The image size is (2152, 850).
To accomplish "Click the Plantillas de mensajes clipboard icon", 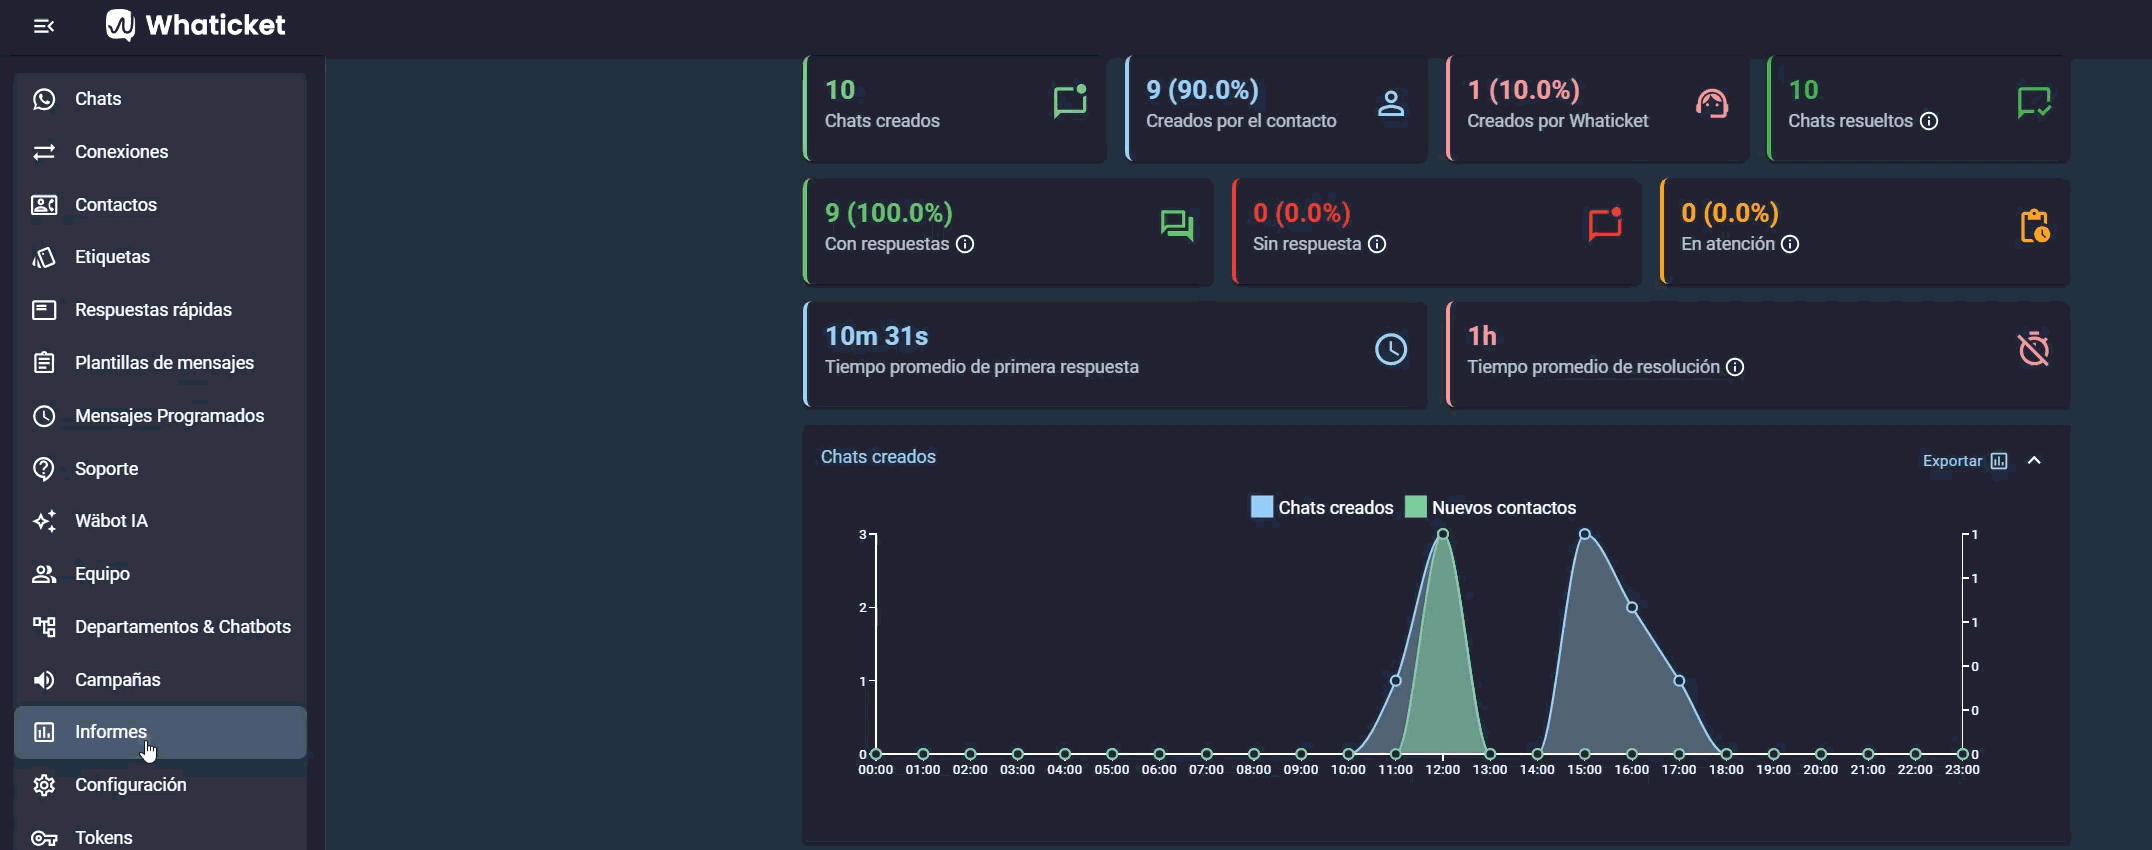I will tap(44, 363).
